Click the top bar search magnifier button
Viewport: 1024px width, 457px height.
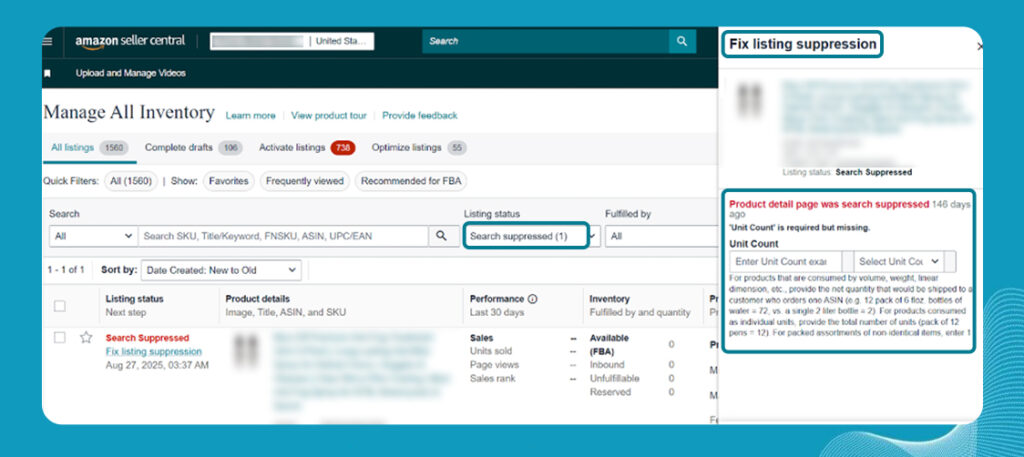coord(682,41)
